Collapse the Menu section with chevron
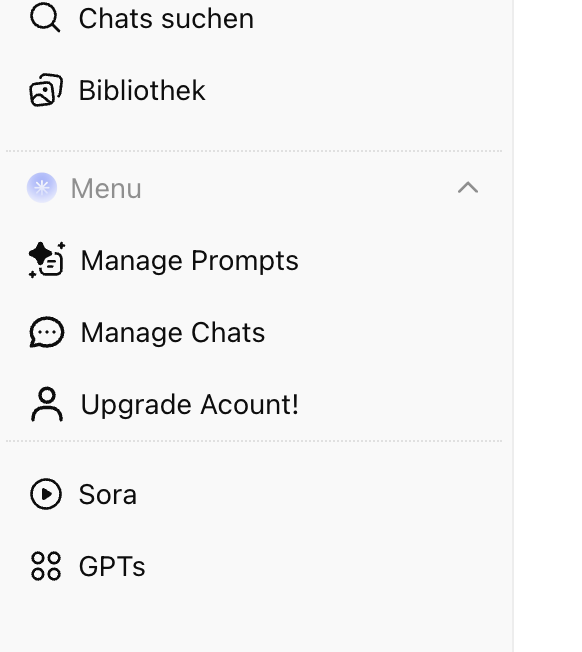 pos(468,188)
